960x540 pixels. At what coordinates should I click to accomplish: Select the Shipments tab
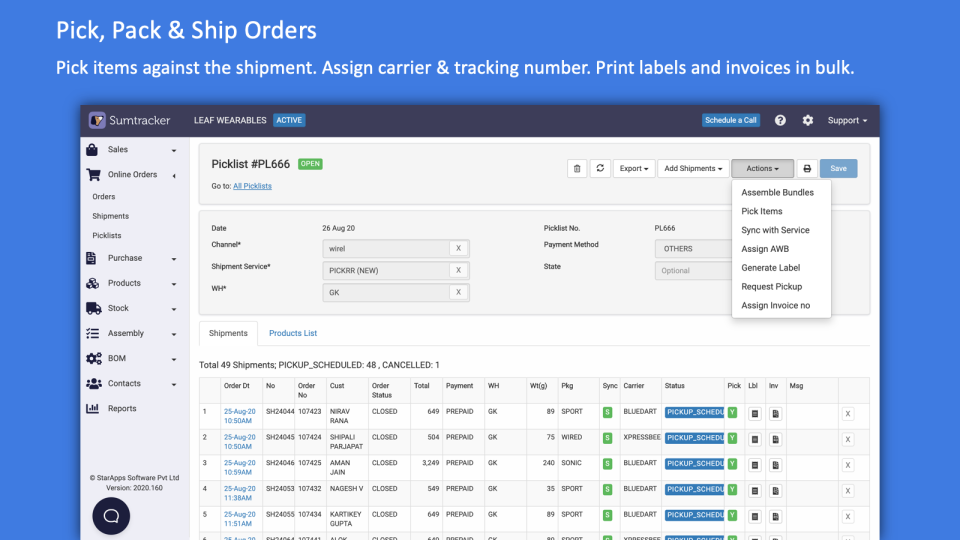point(228,333)
